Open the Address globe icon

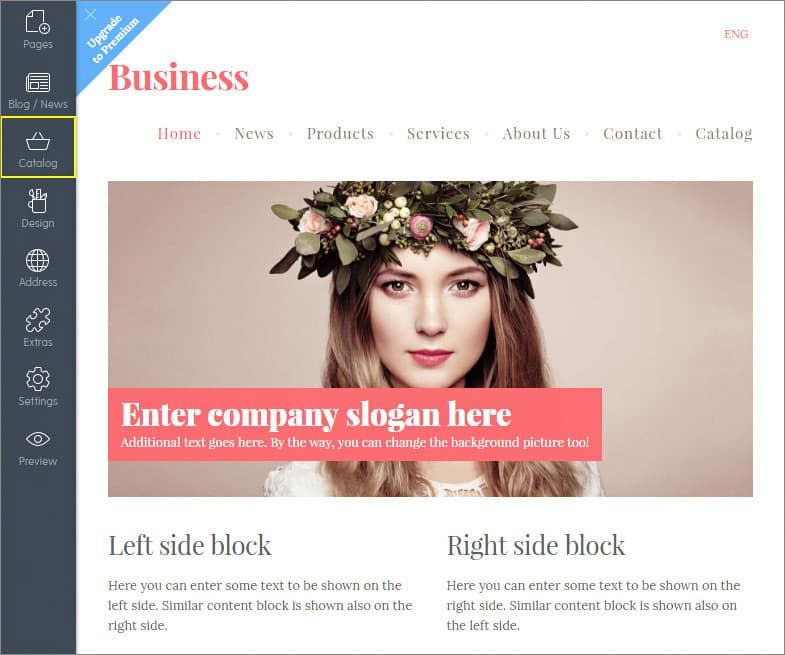(x=38, y=268)
